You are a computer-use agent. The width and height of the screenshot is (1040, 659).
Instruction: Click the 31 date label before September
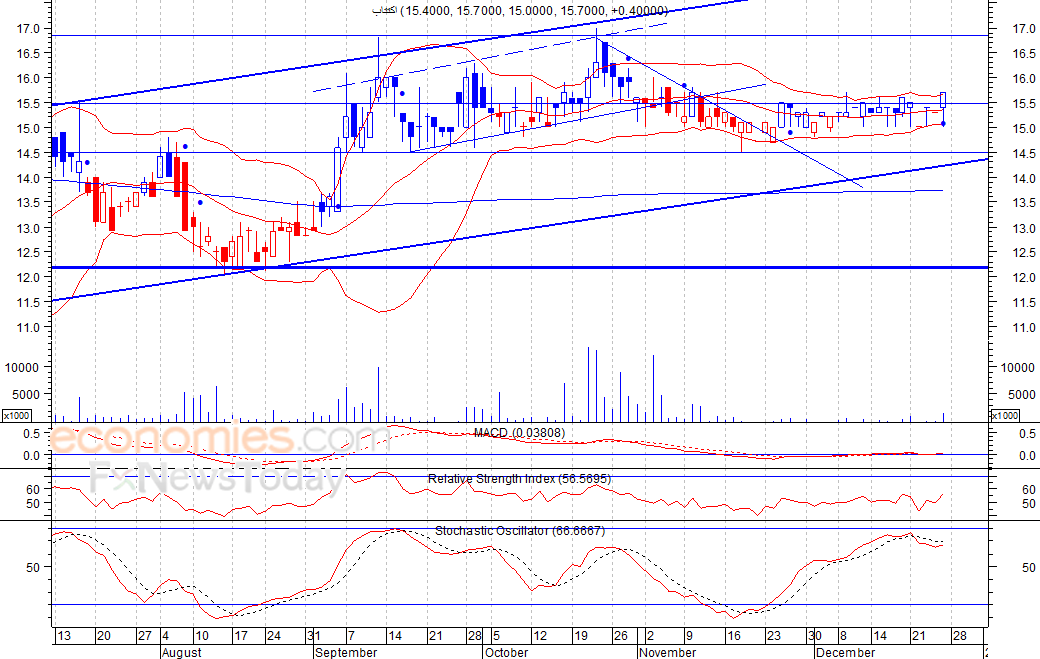pyautogui.click(x=314, y=636)
